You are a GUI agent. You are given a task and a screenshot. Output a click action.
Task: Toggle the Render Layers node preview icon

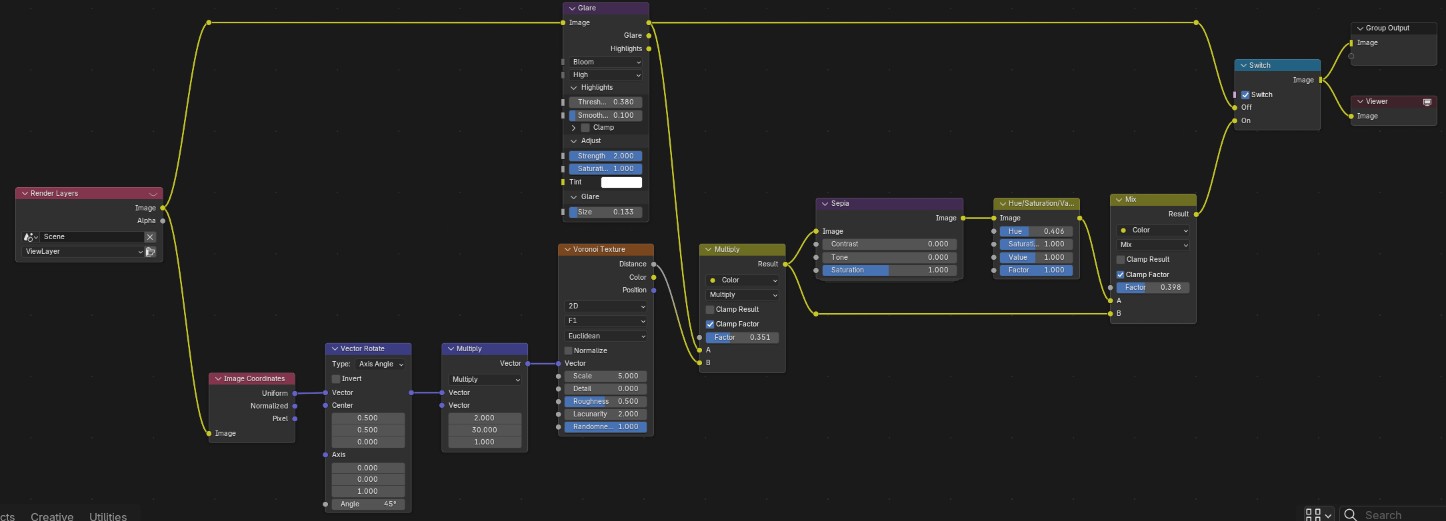click(152, 194)
